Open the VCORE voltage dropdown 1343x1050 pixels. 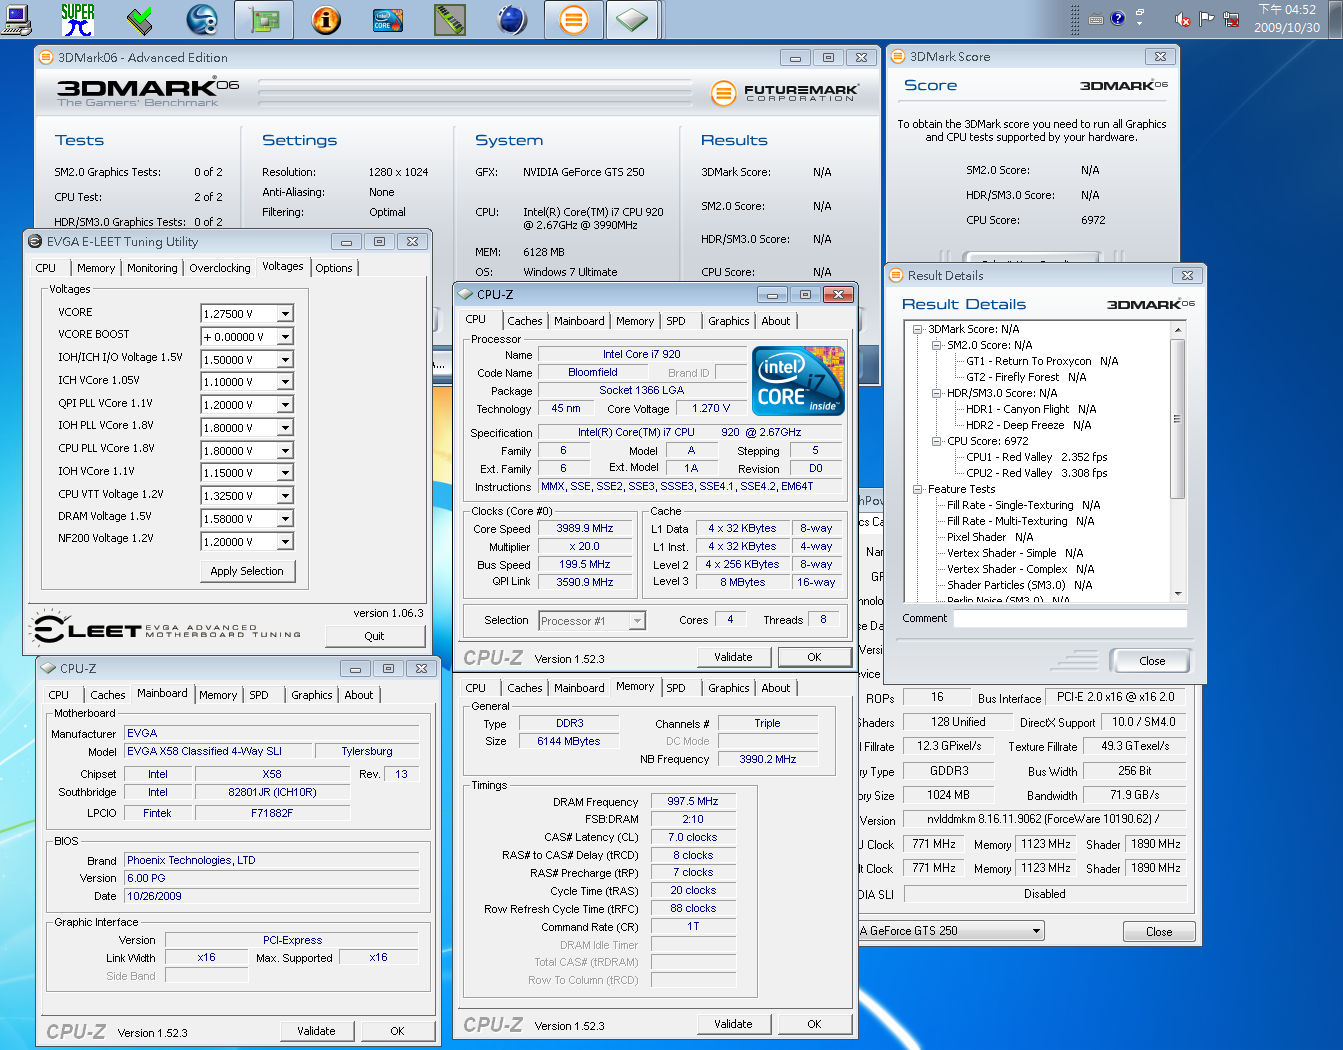click(x=285, y=314)
